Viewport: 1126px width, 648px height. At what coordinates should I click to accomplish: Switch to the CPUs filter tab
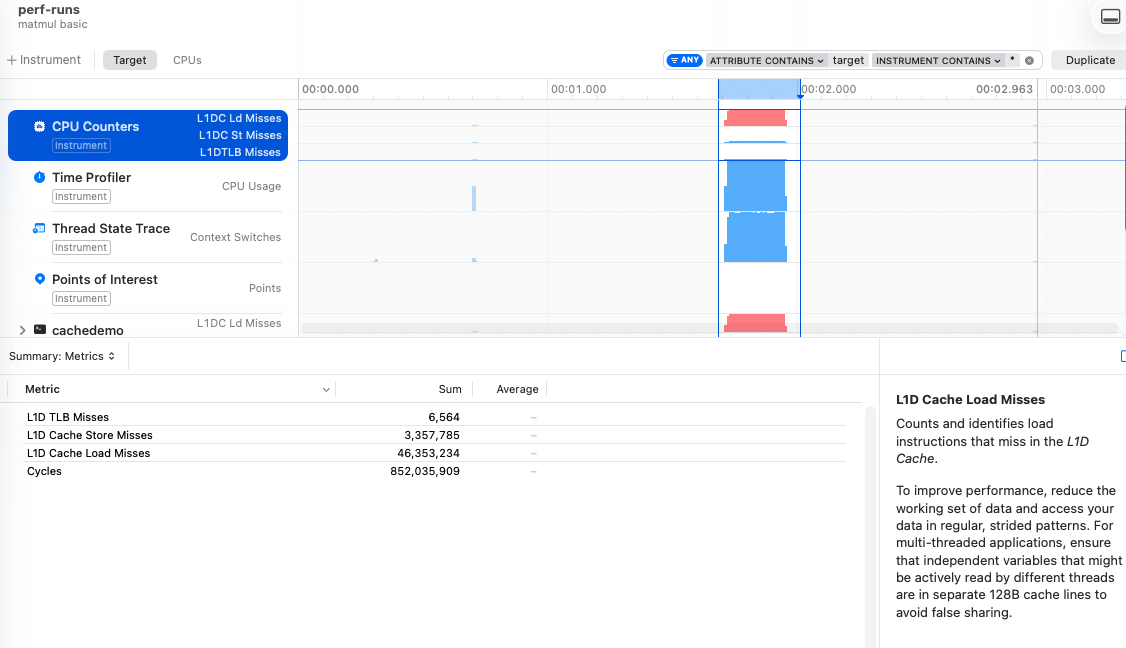[187, 60]
